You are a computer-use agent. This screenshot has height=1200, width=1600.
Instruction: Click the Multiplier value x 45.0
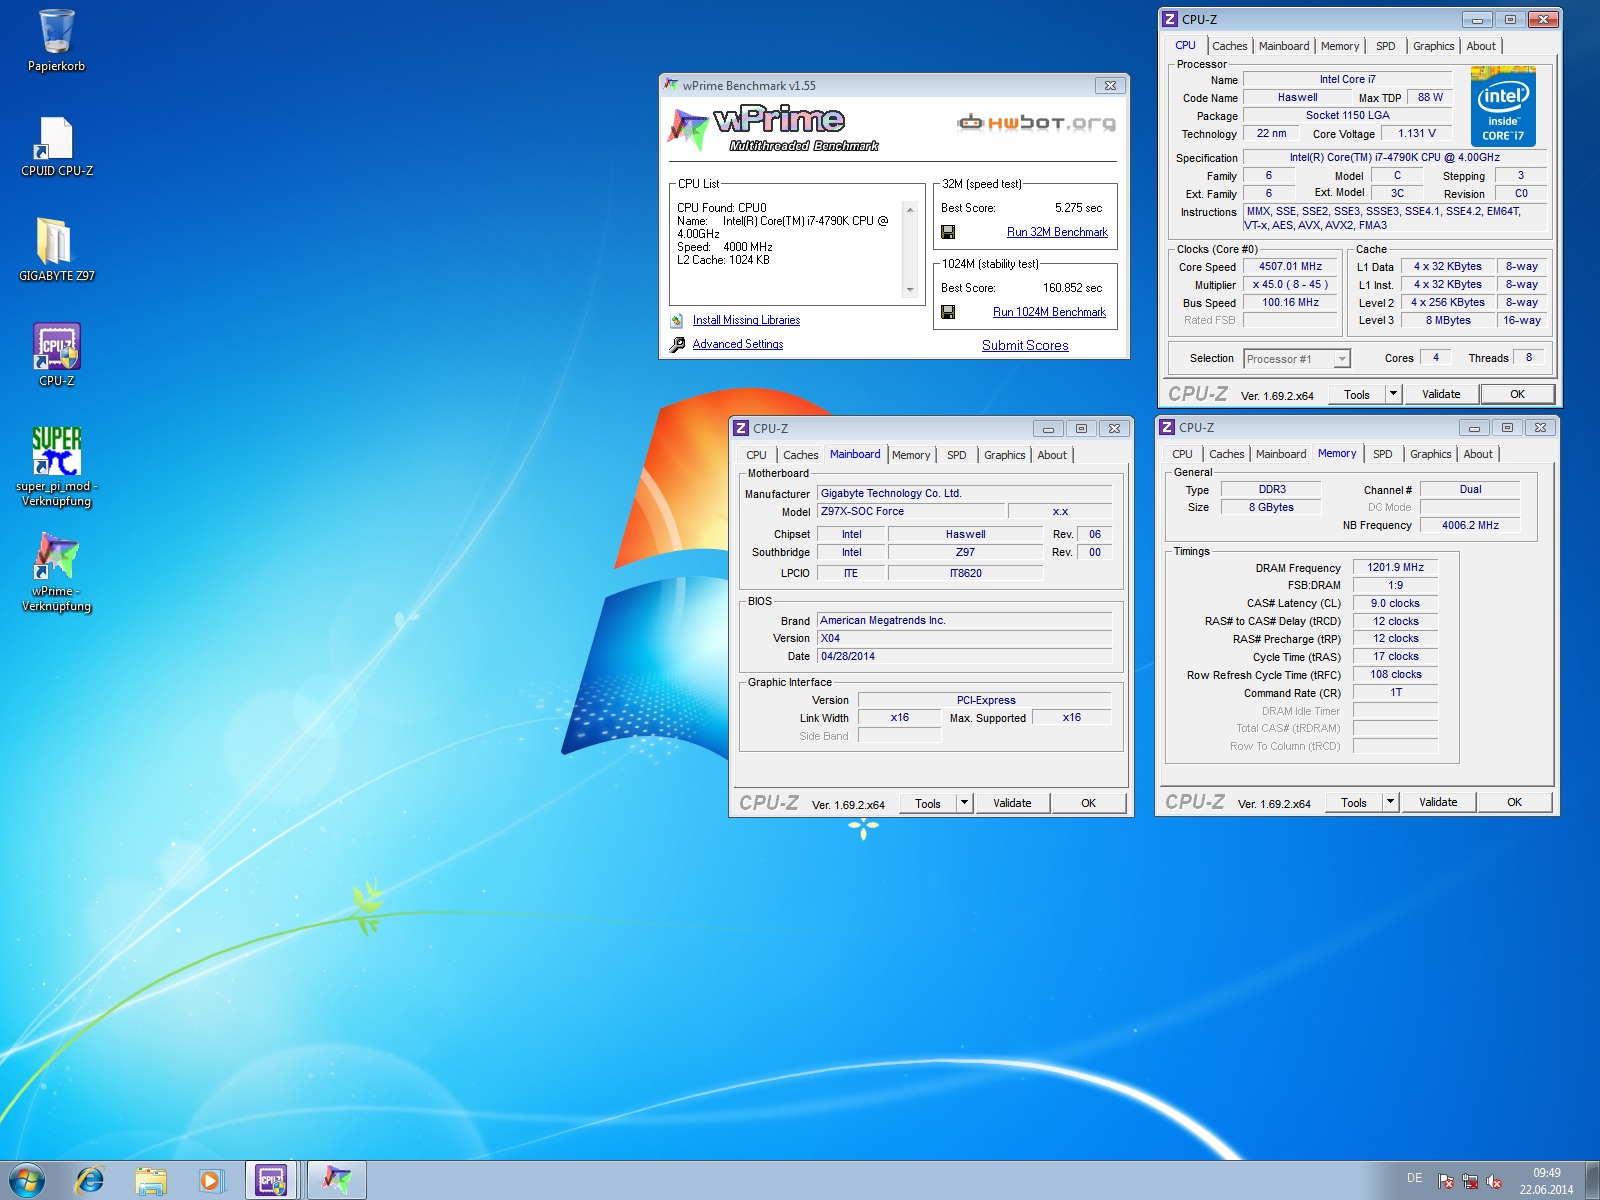coord(1290,285)
